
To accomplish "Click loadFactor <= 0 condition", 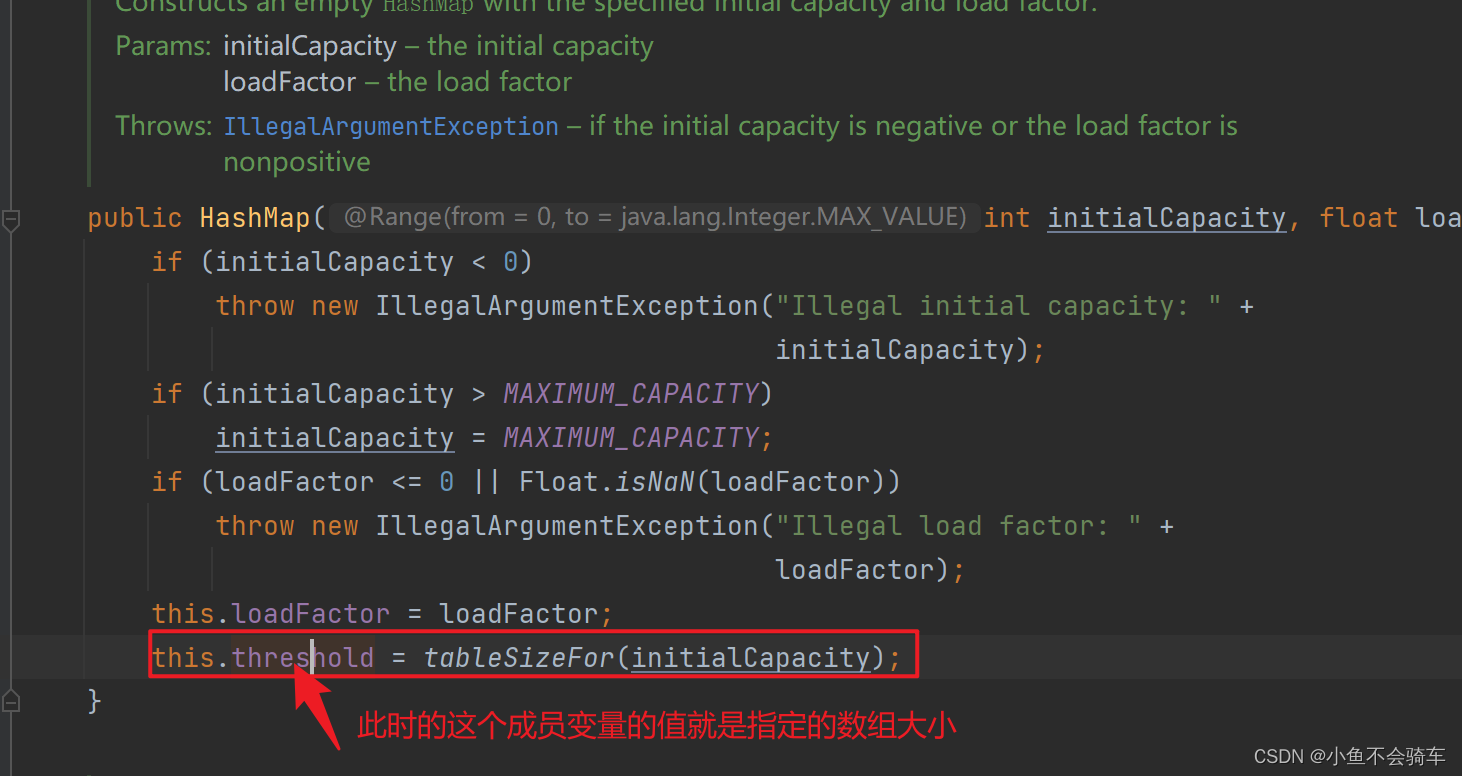I will coord(335,482).
